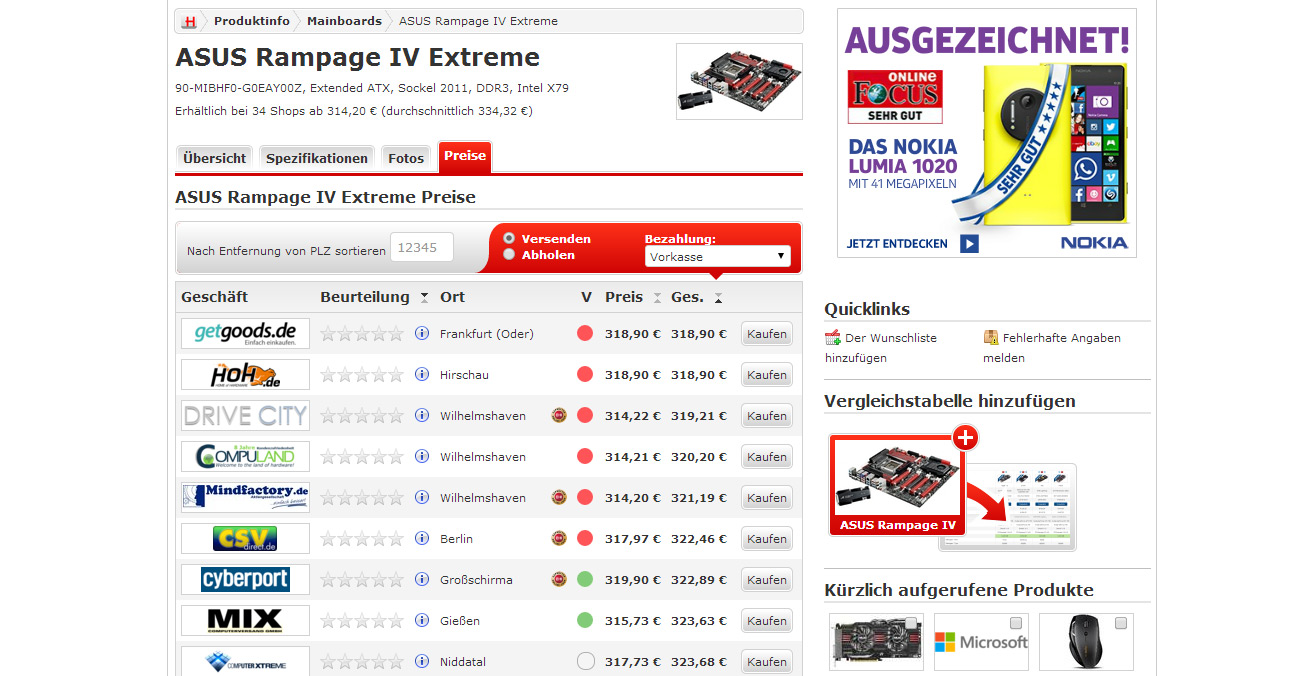Click Kaufen for Mindfactory.de
1300x676 pixels.
click(767, 498)
